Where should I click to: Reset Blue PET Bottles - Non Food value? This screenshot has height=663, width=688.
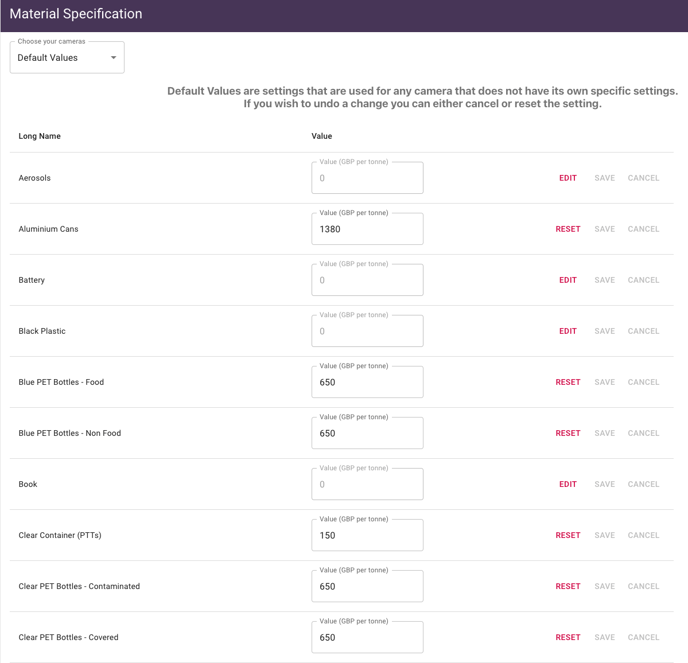point(567,433)
